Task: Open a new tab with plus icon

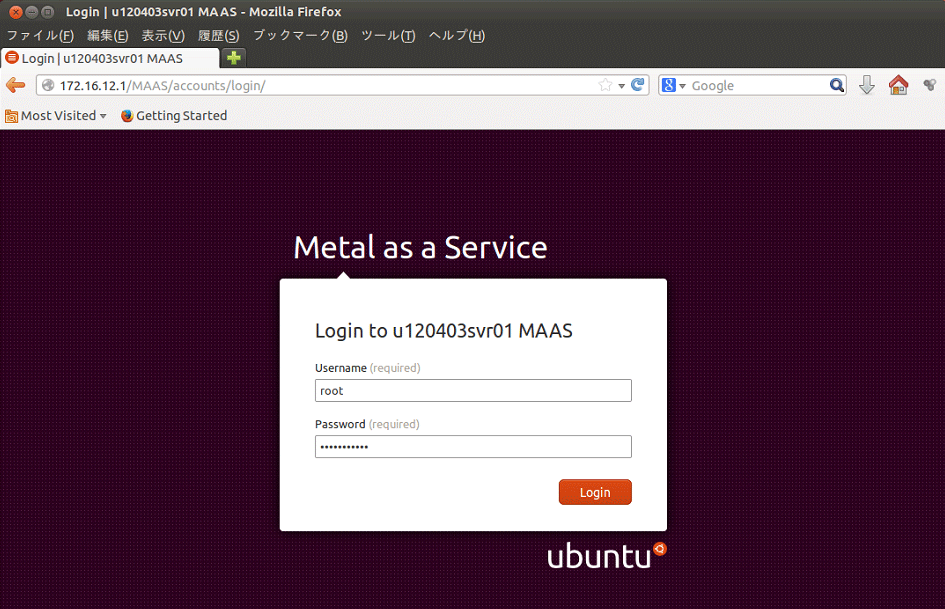Action: pyautogui.click(x=234, y=58)
